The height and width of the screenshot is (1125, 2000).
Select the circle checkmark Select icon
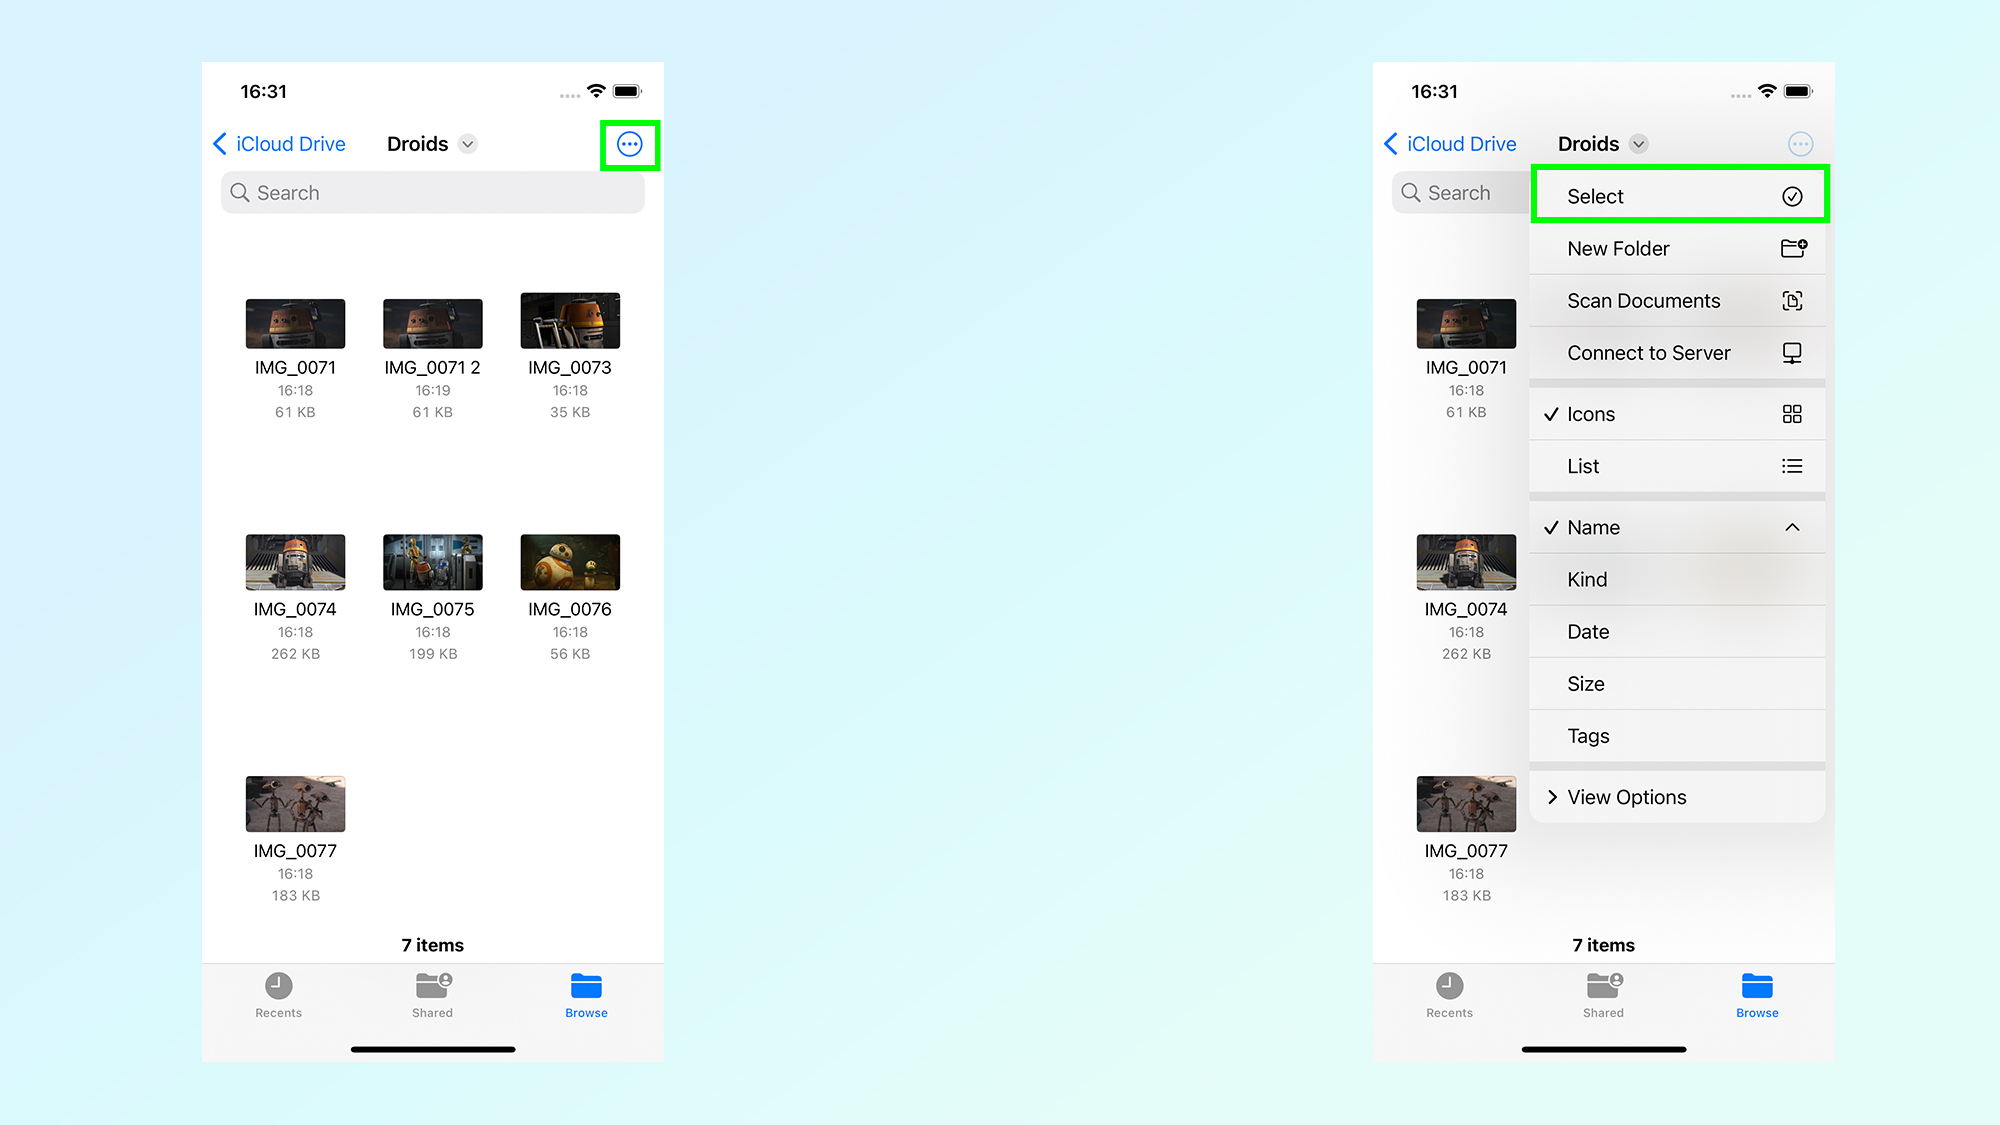(1791, 195)
